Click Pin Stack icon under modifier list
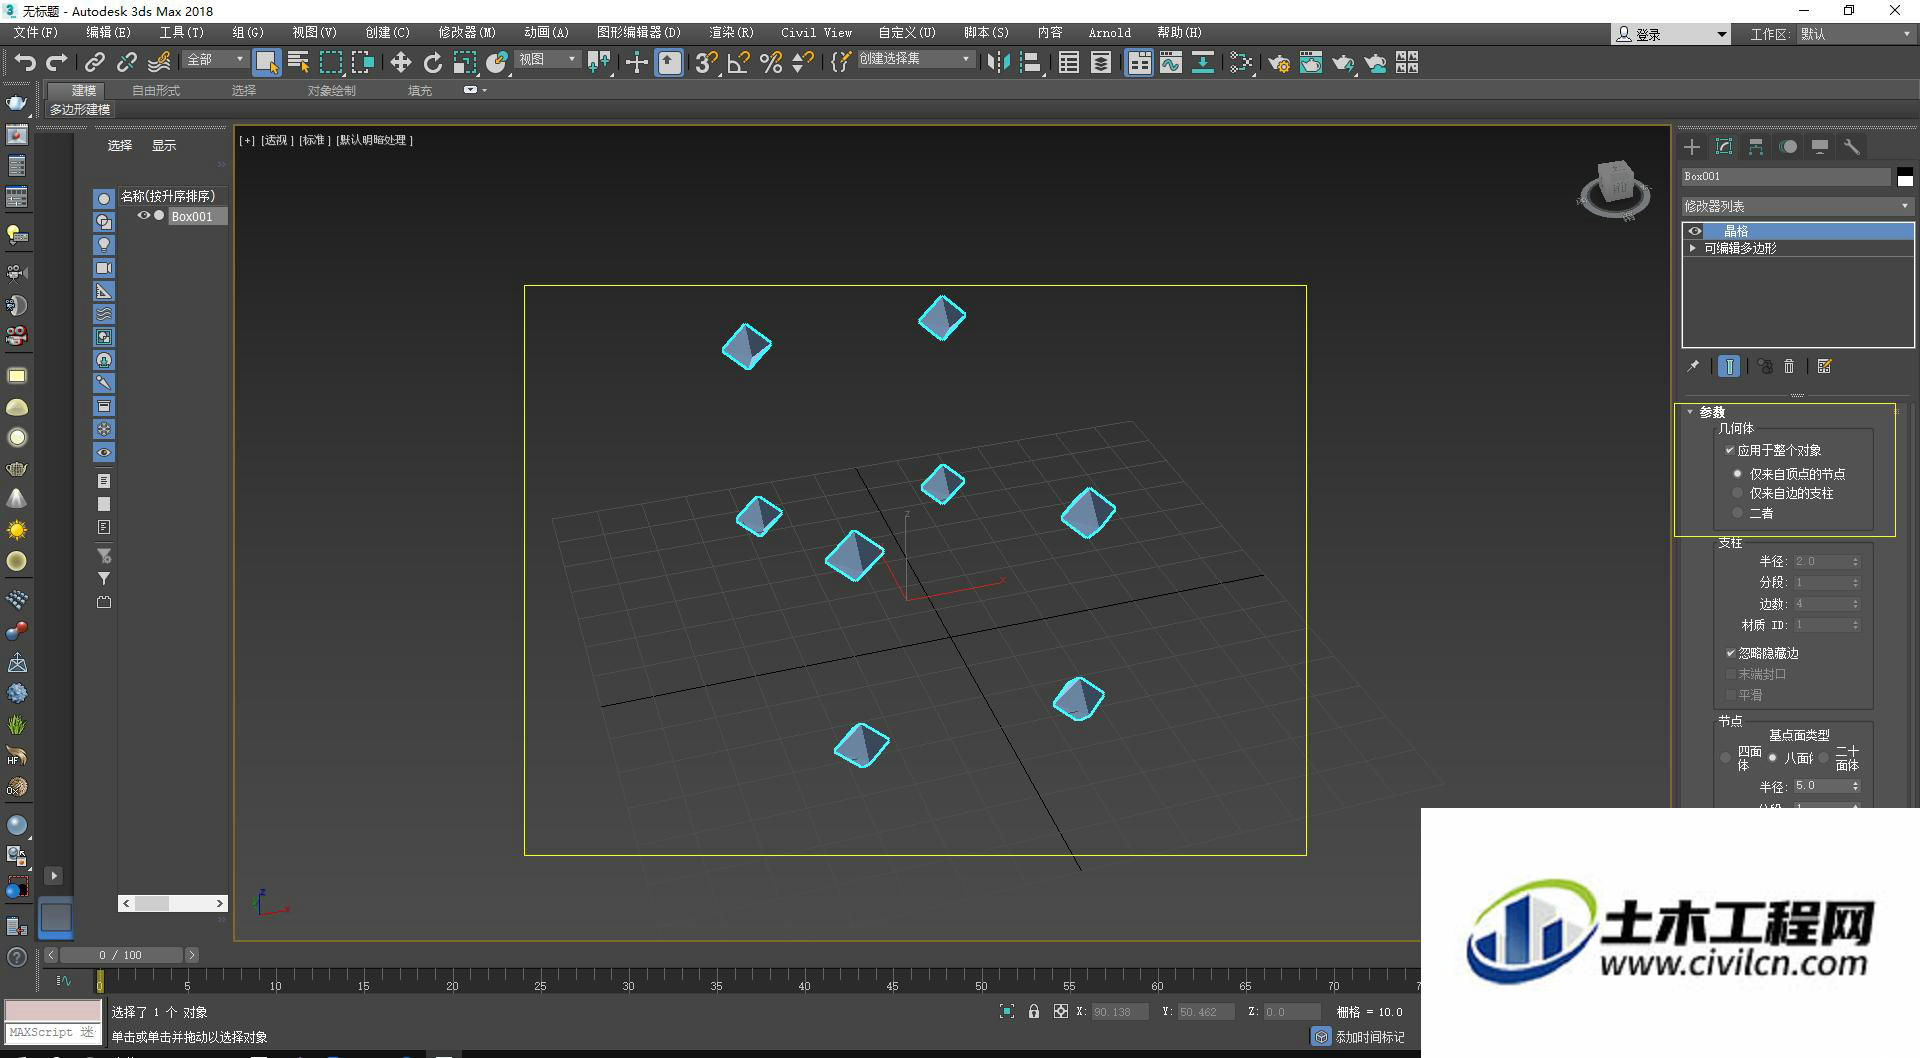Screen dimensions: 1920x1058 tap(1693, 366)
